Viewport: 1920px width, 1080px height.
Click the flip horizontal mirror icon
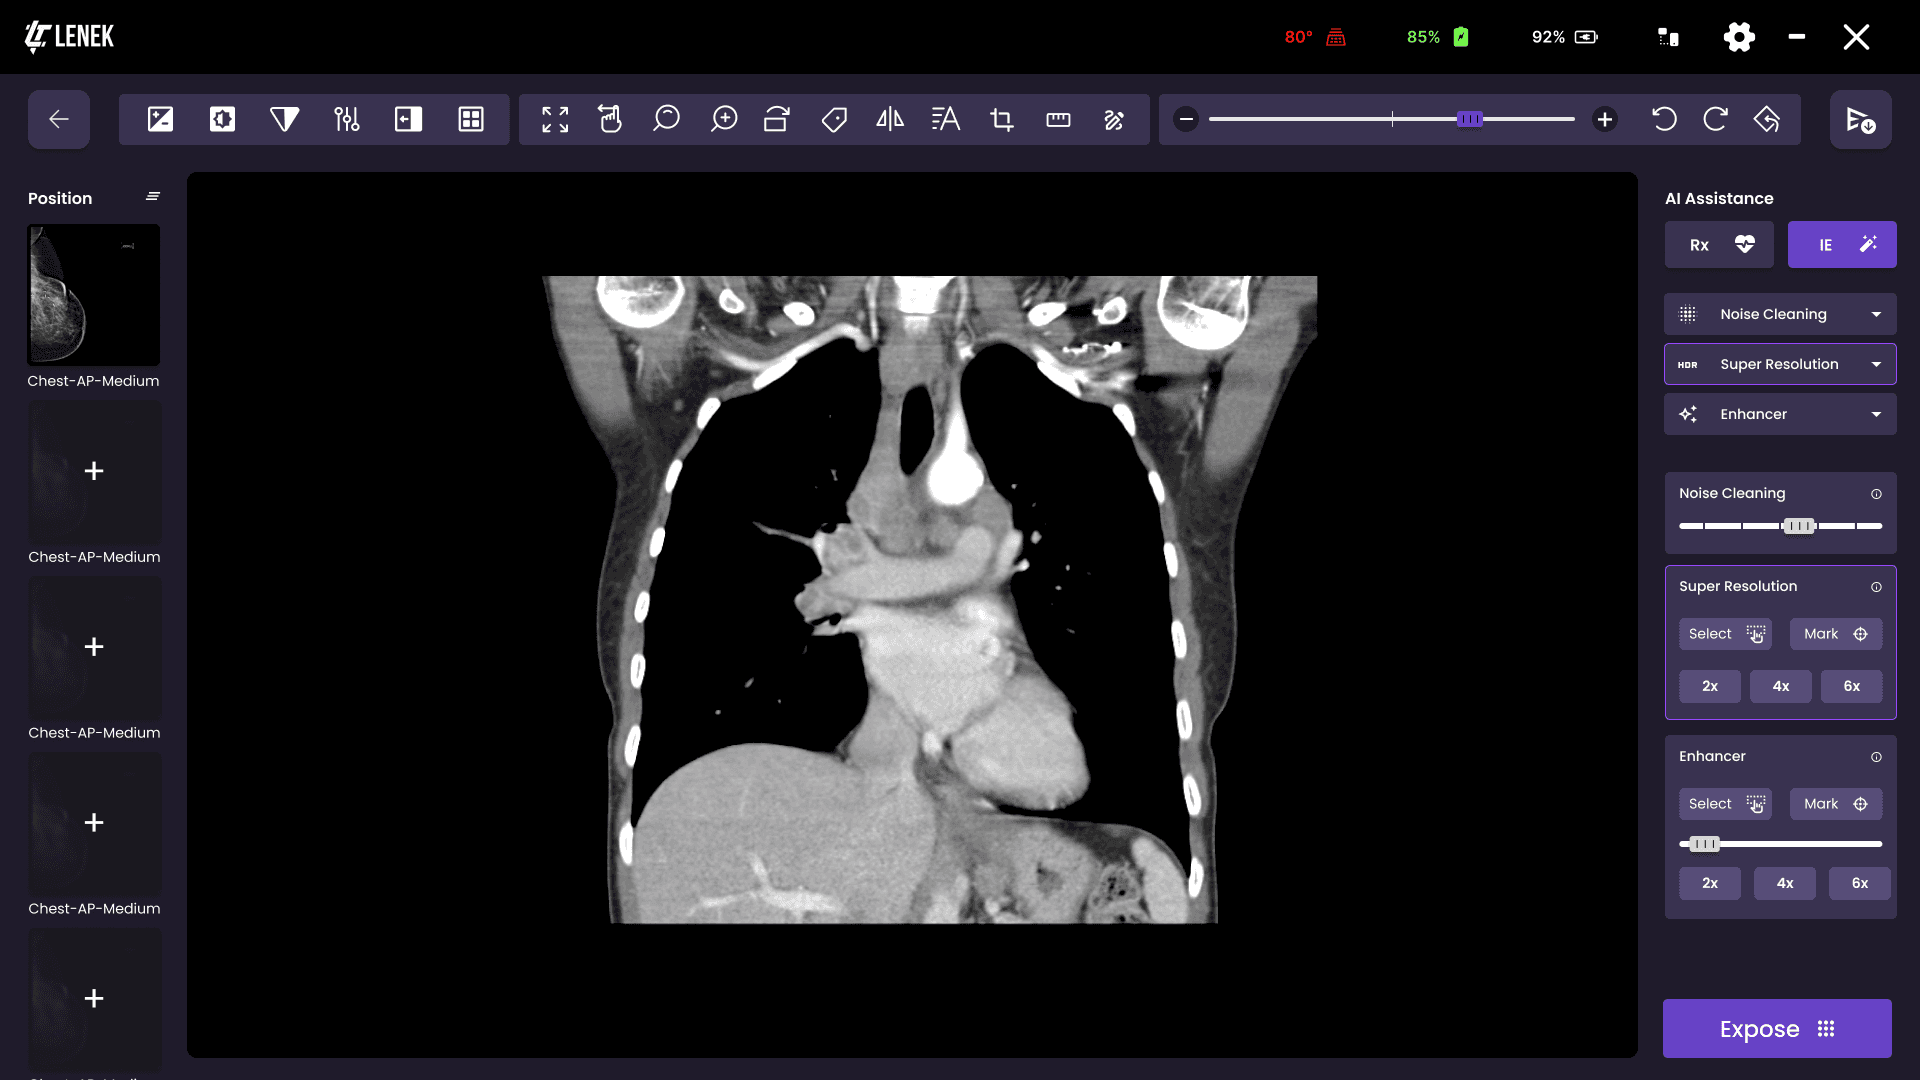[889, 120]
